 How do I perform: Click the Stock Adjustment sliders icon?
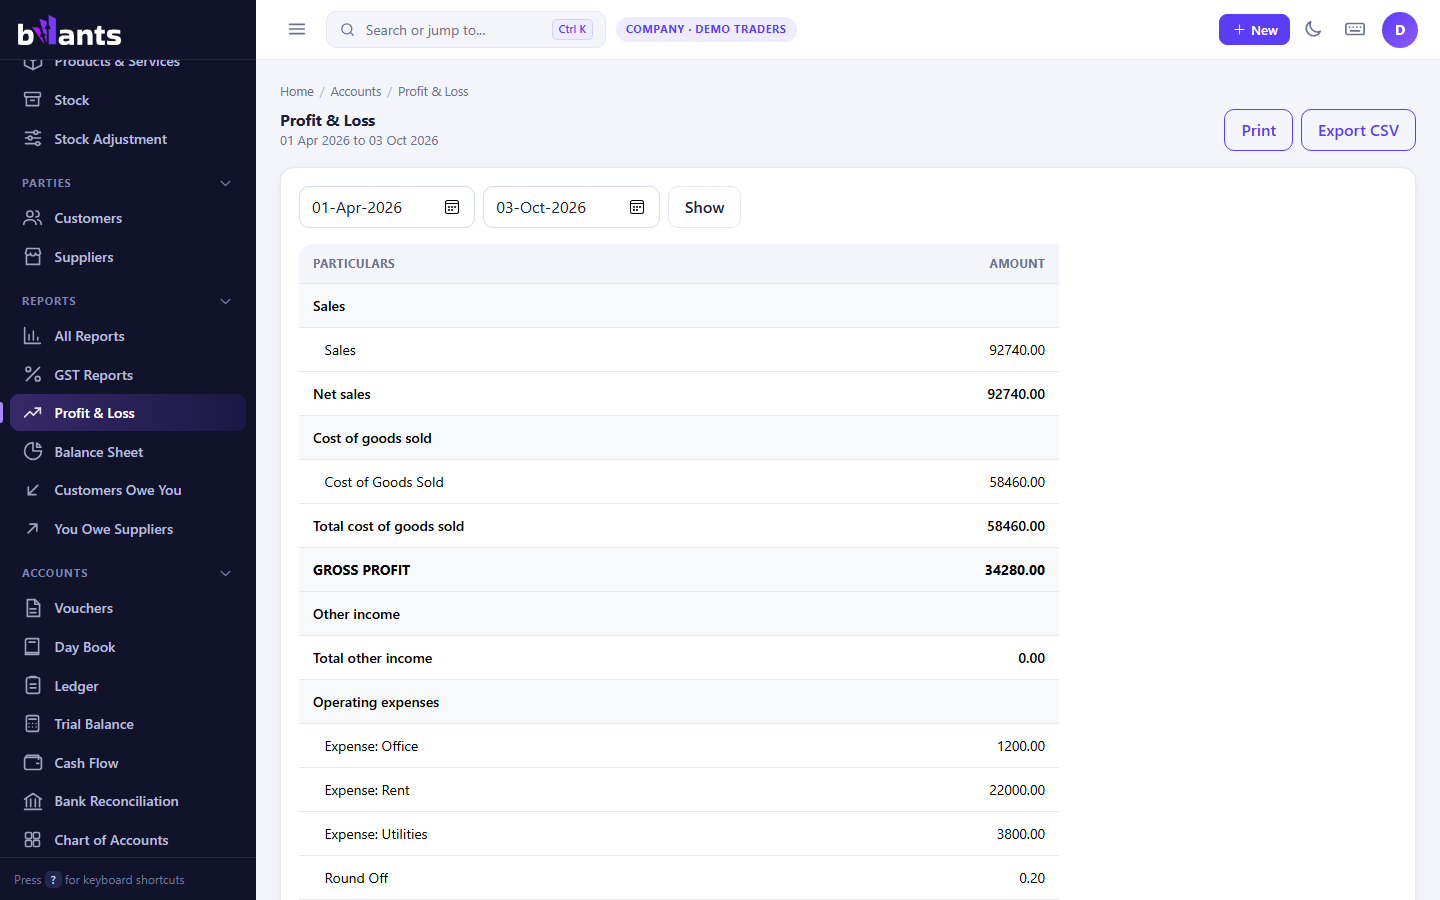coord(33,139)
